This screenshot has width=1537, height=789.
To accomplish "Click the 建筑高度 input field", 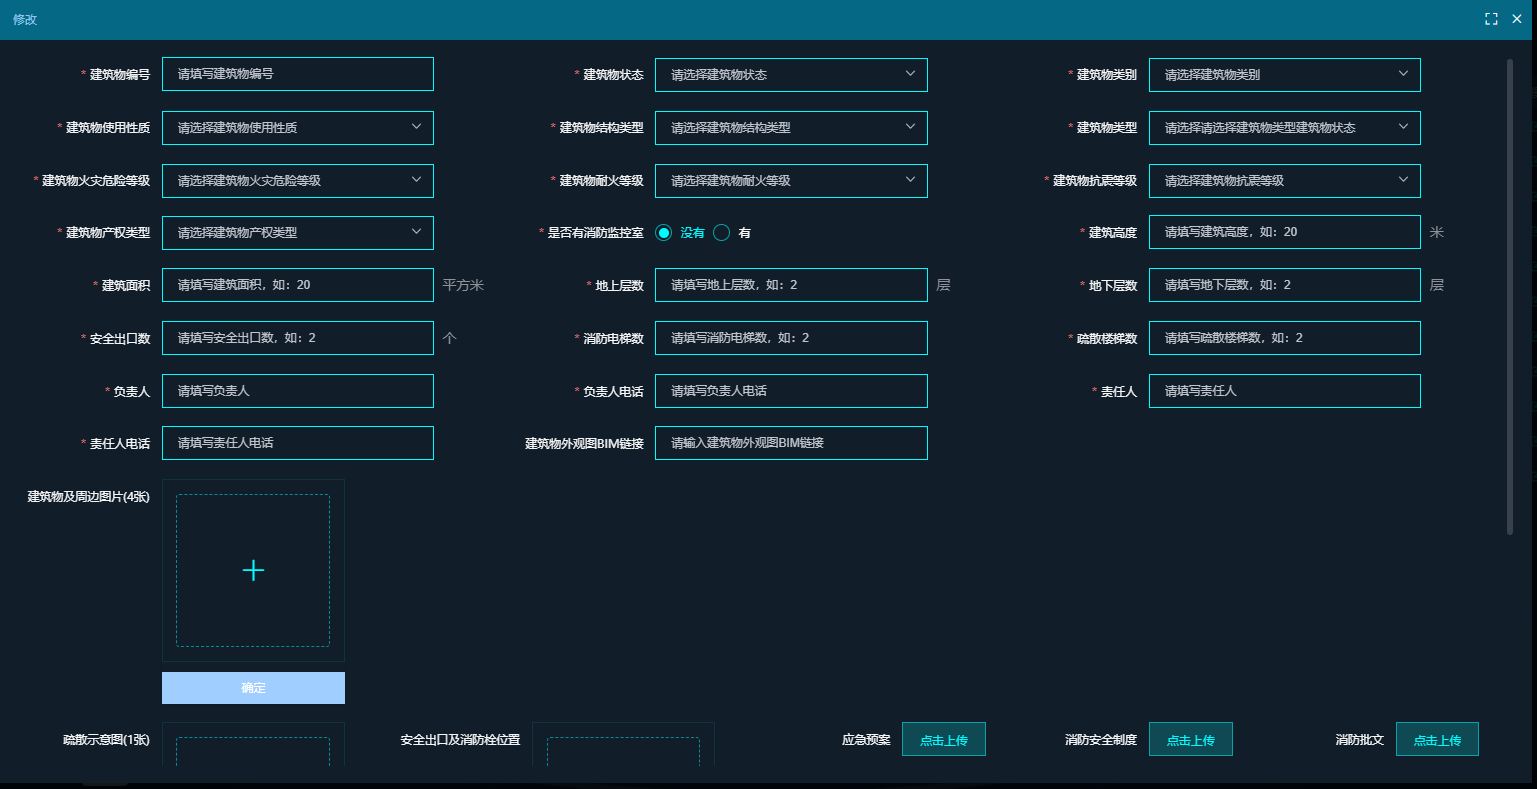I will click(1284, 232).
